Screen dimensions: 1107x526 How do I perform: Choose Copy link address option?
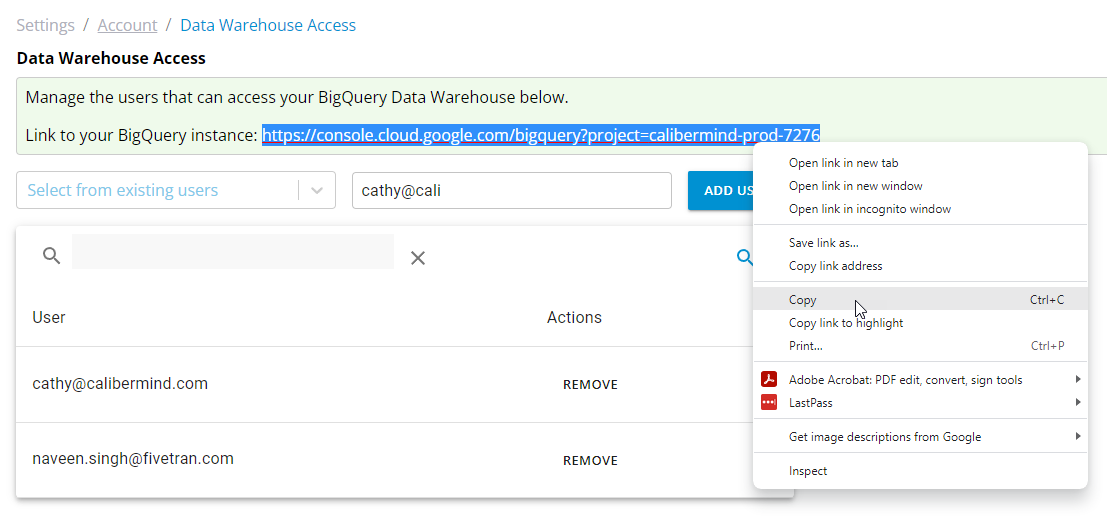[x=921, y=266]
